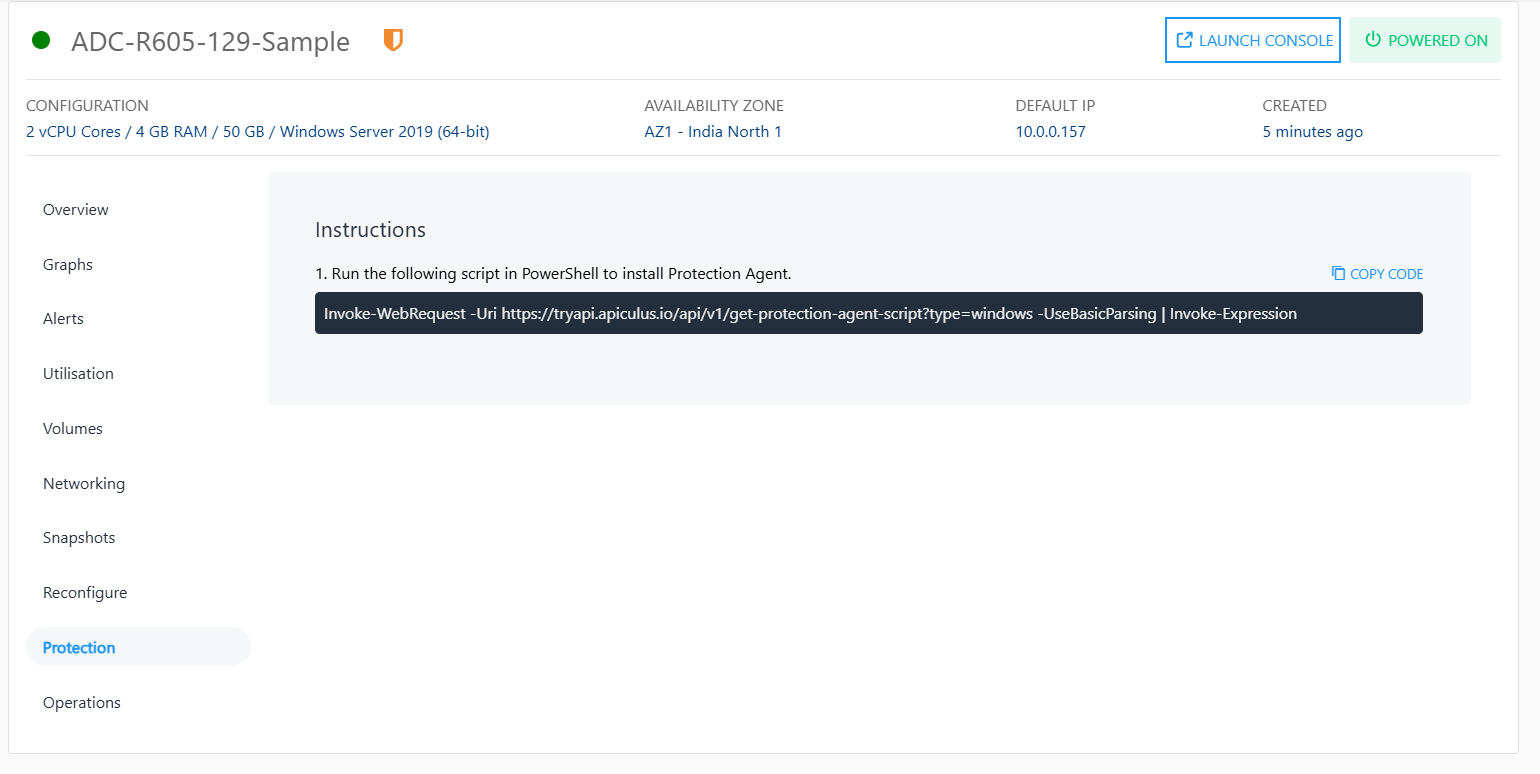Select the Snapshots tab
The image size is (1540, 774).
click(x=78, y=537)
